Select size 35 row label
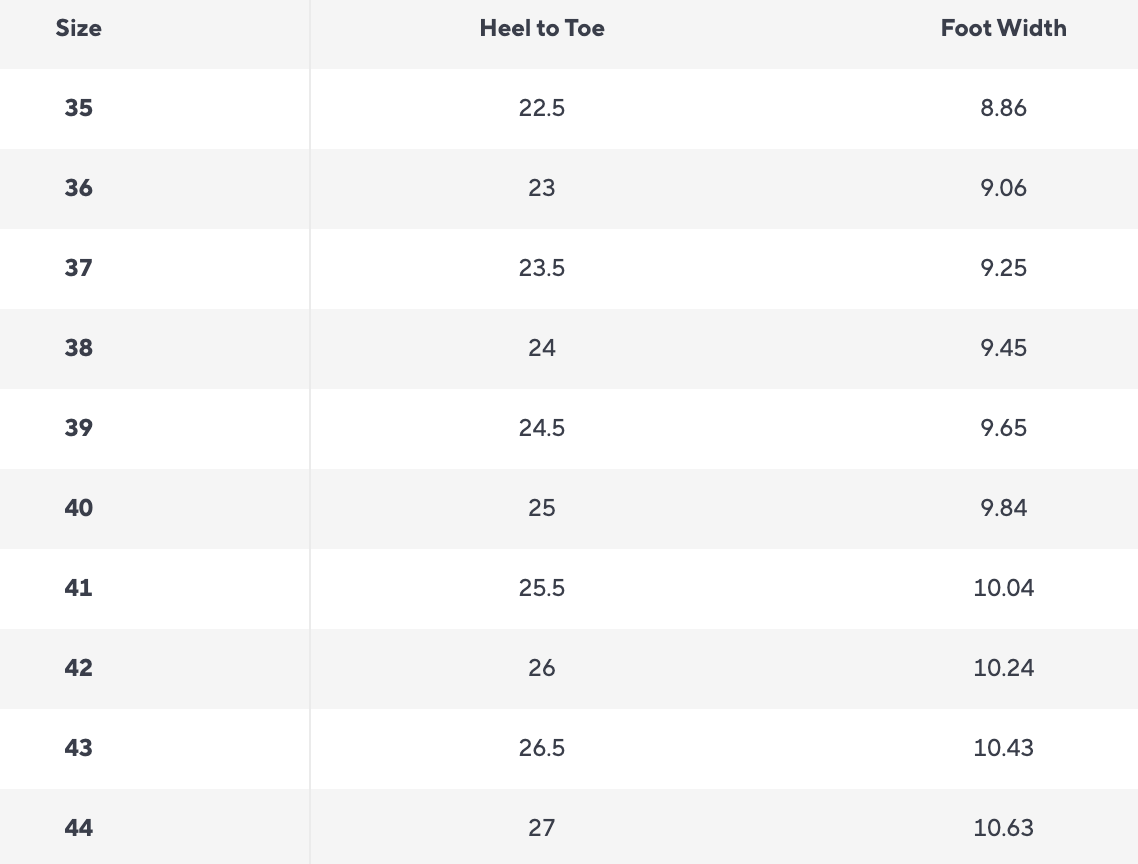 point(78,108)
